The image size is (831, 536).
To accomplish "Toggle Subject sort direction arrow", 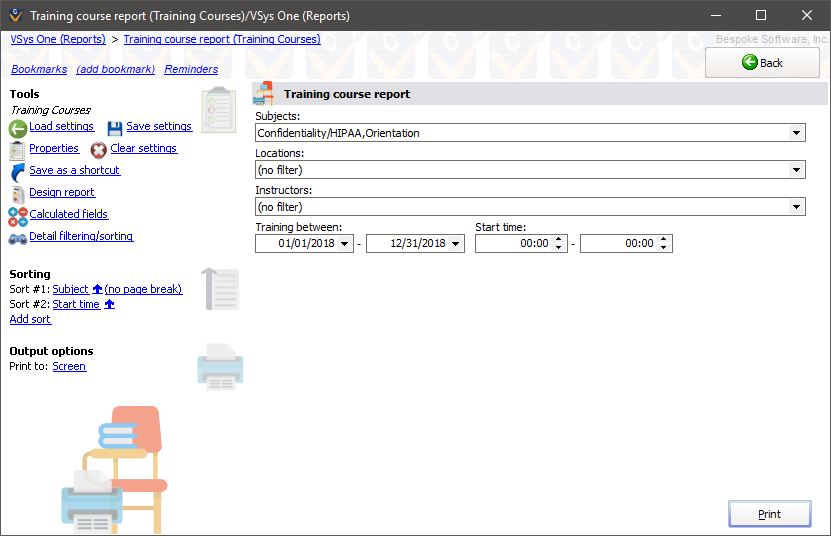I will pyautogui.click(x=98, y=289).
